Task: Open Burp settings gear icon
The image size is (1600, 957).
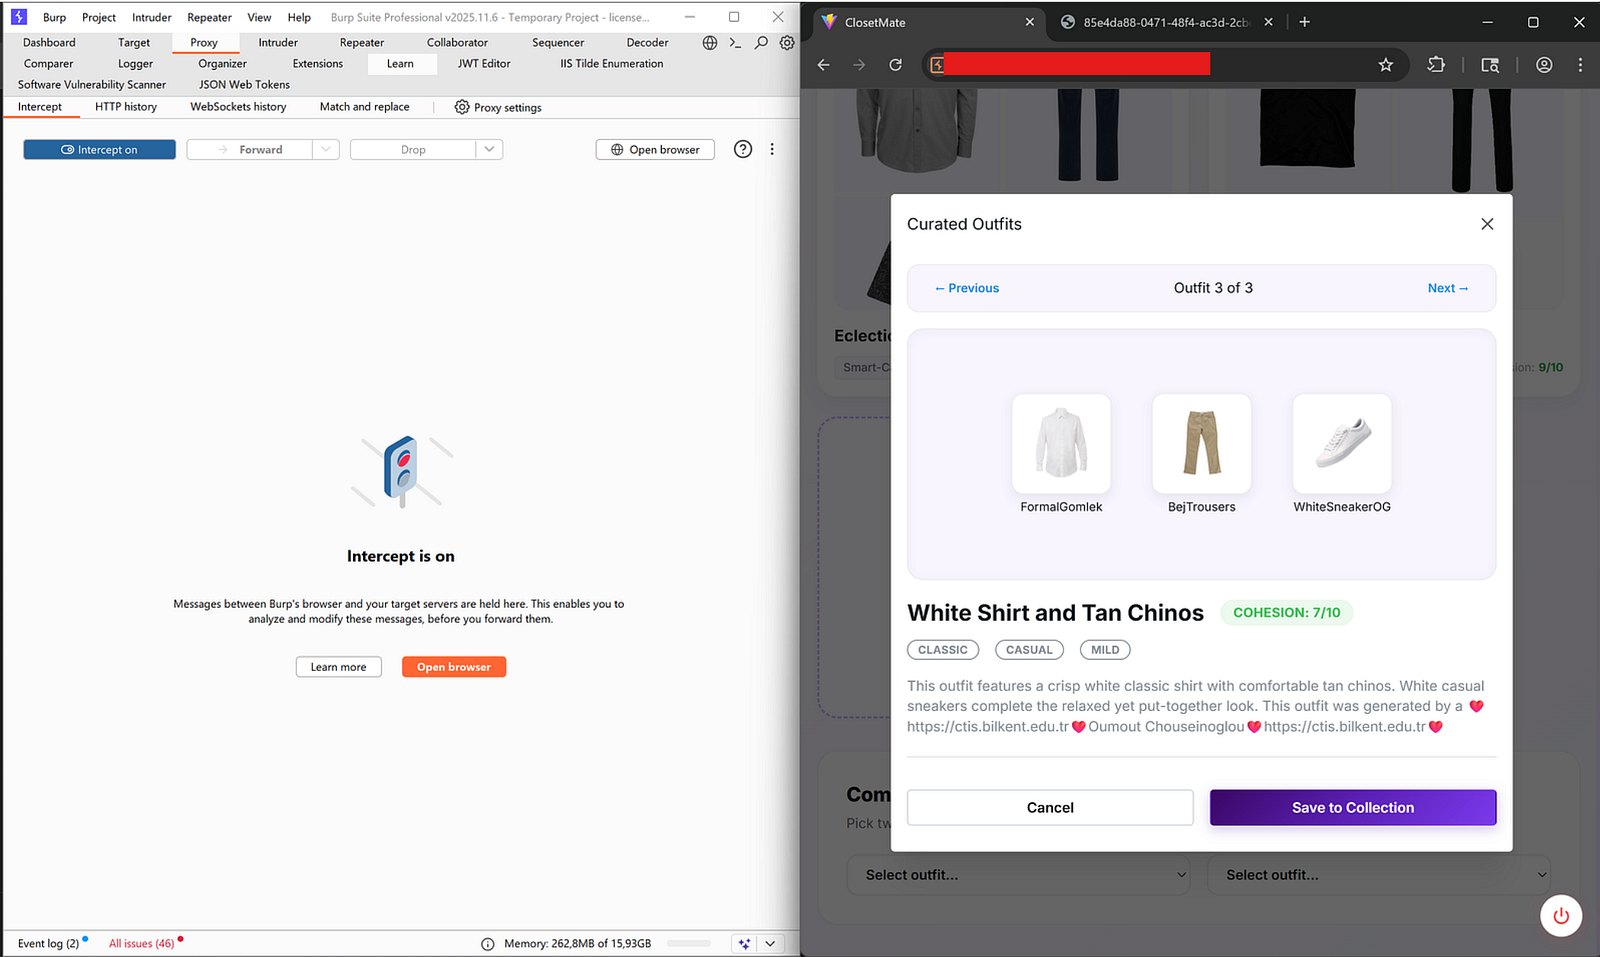Action: coord(787,43)
